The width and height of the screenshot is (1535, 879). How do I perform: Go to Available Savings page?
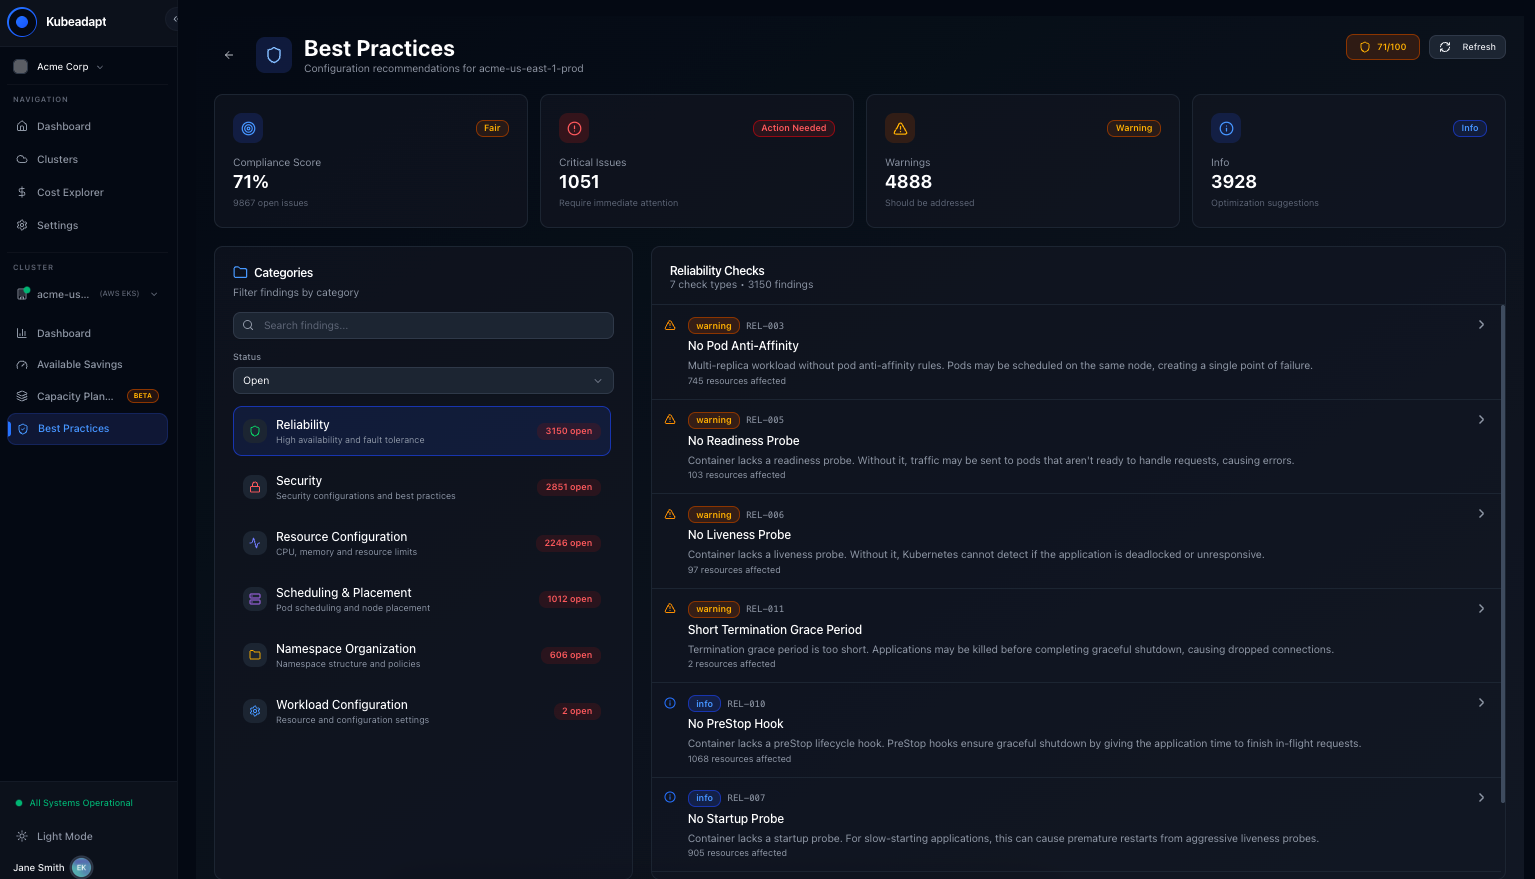pyautogui.click(x=79, y=365)
